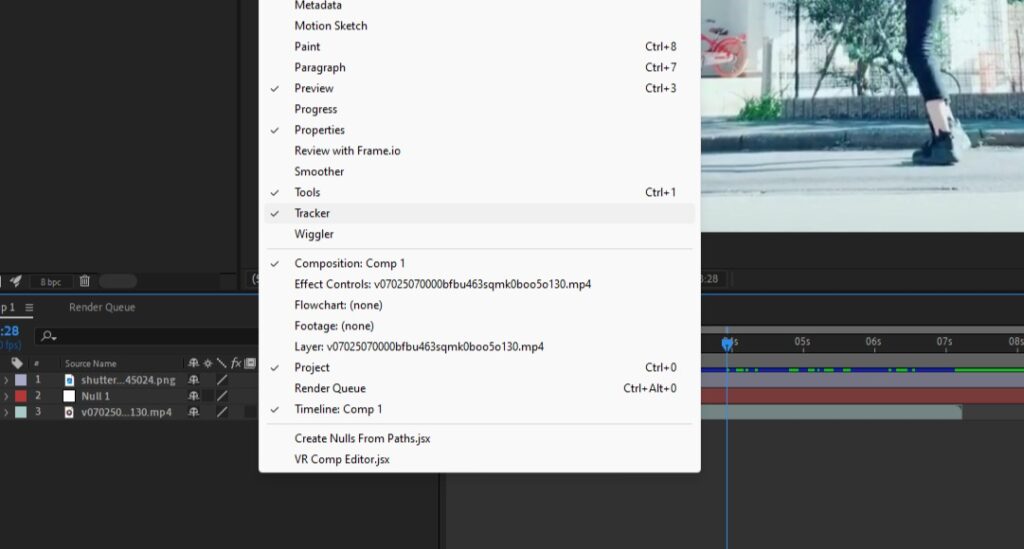Click quality slash switch for shutter png layer
The height and width of the screenshot is (549, 1024).
click(x=222, y=379)
